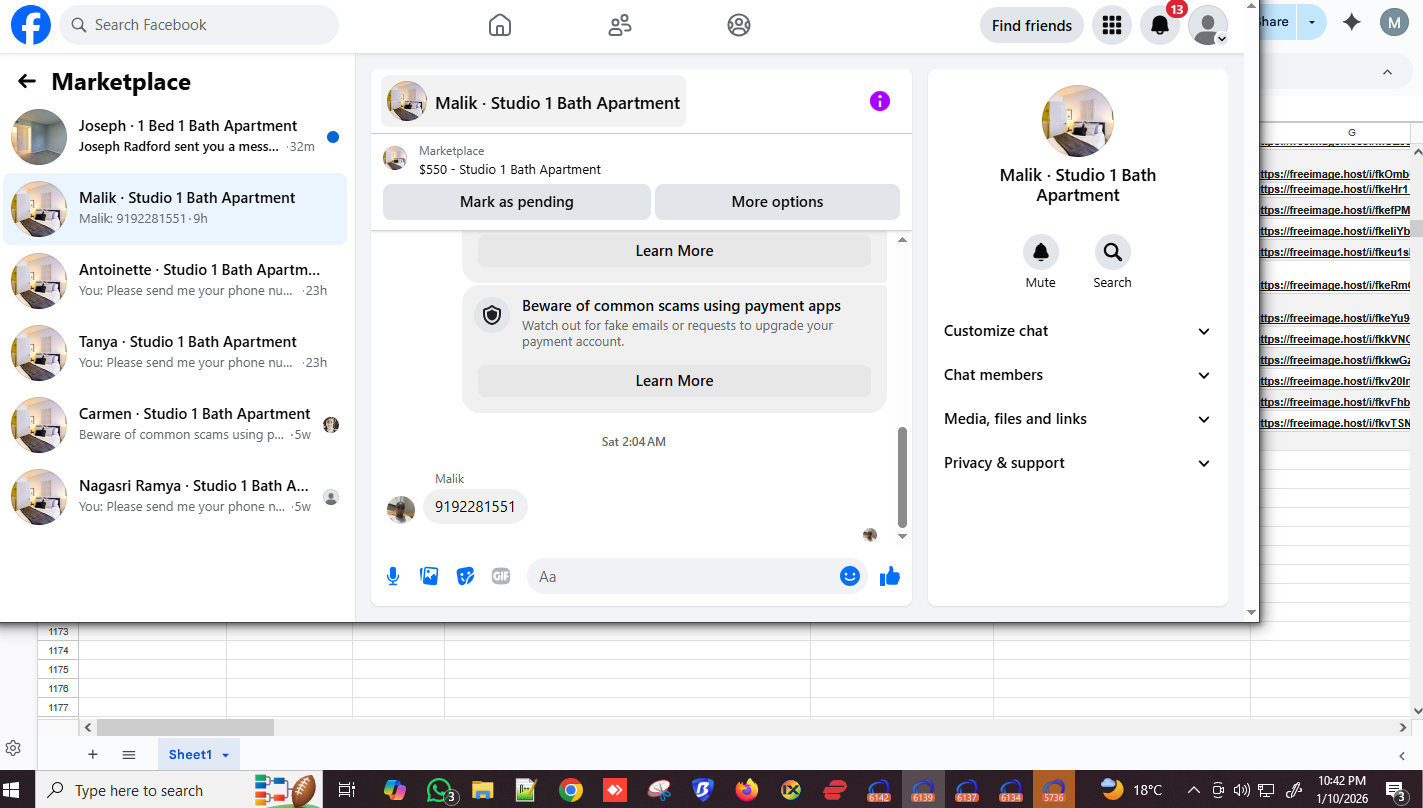This screenshot has width=1423, height=808.
Task: Open the Friends icon in top navigation
Action: coord(620,25)
